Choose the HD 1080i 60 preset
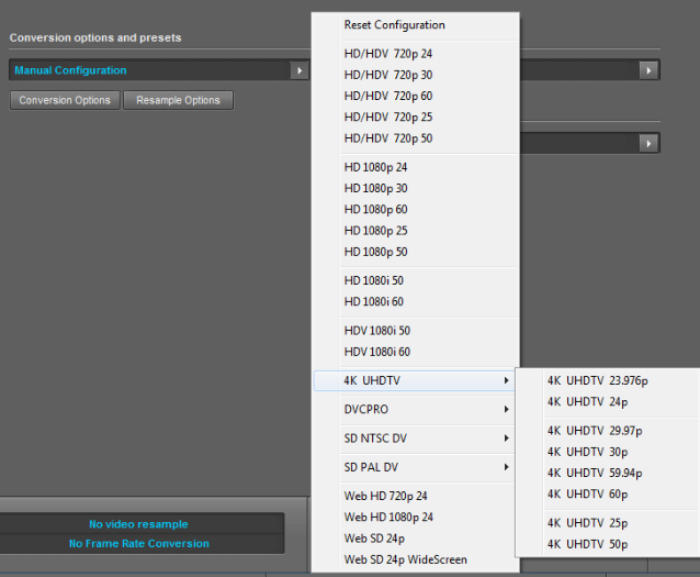Screen dimensions: 700x577 [x=374, y=302]
